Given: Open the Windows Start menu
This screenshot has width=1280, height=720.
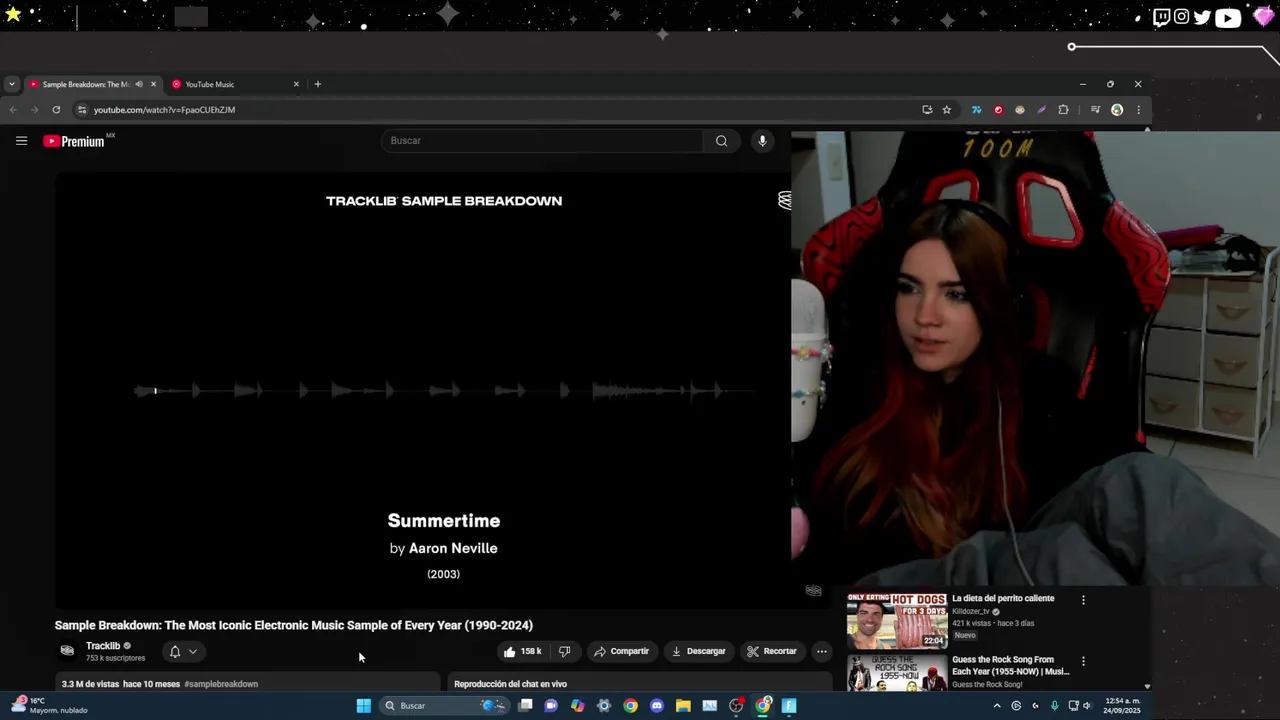Looking at the screenshot, I should (x=364, y=706).
